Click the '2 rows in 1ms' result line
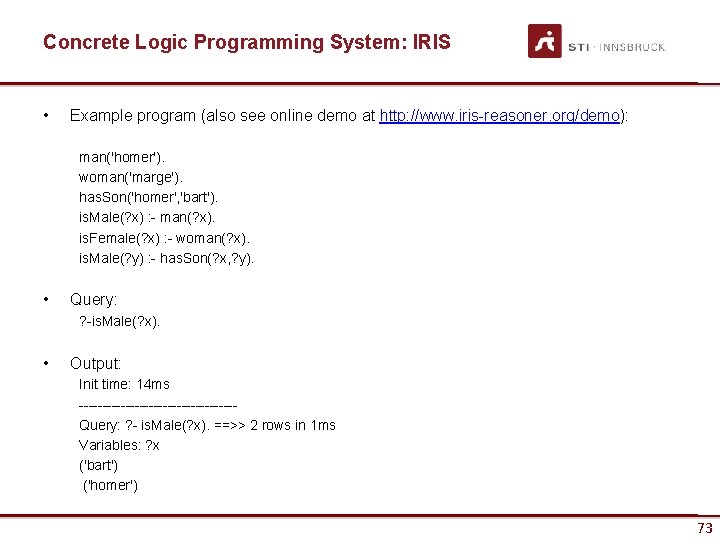 [x=207, y=425]
